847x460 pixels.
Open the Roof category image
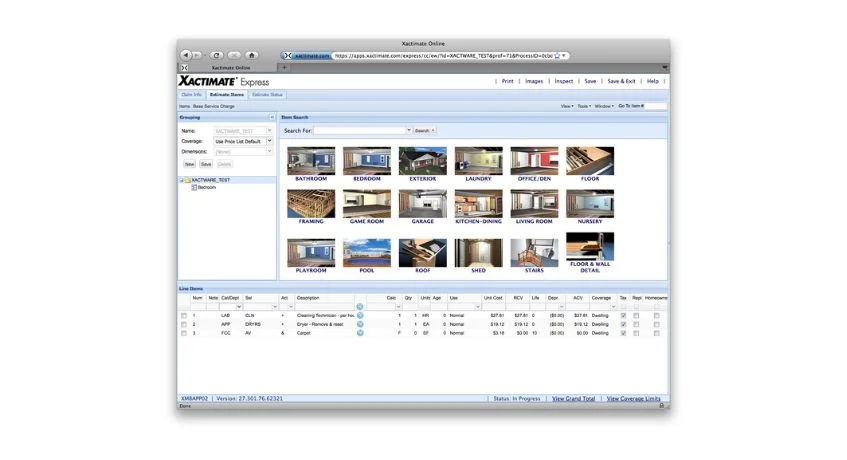422,253
